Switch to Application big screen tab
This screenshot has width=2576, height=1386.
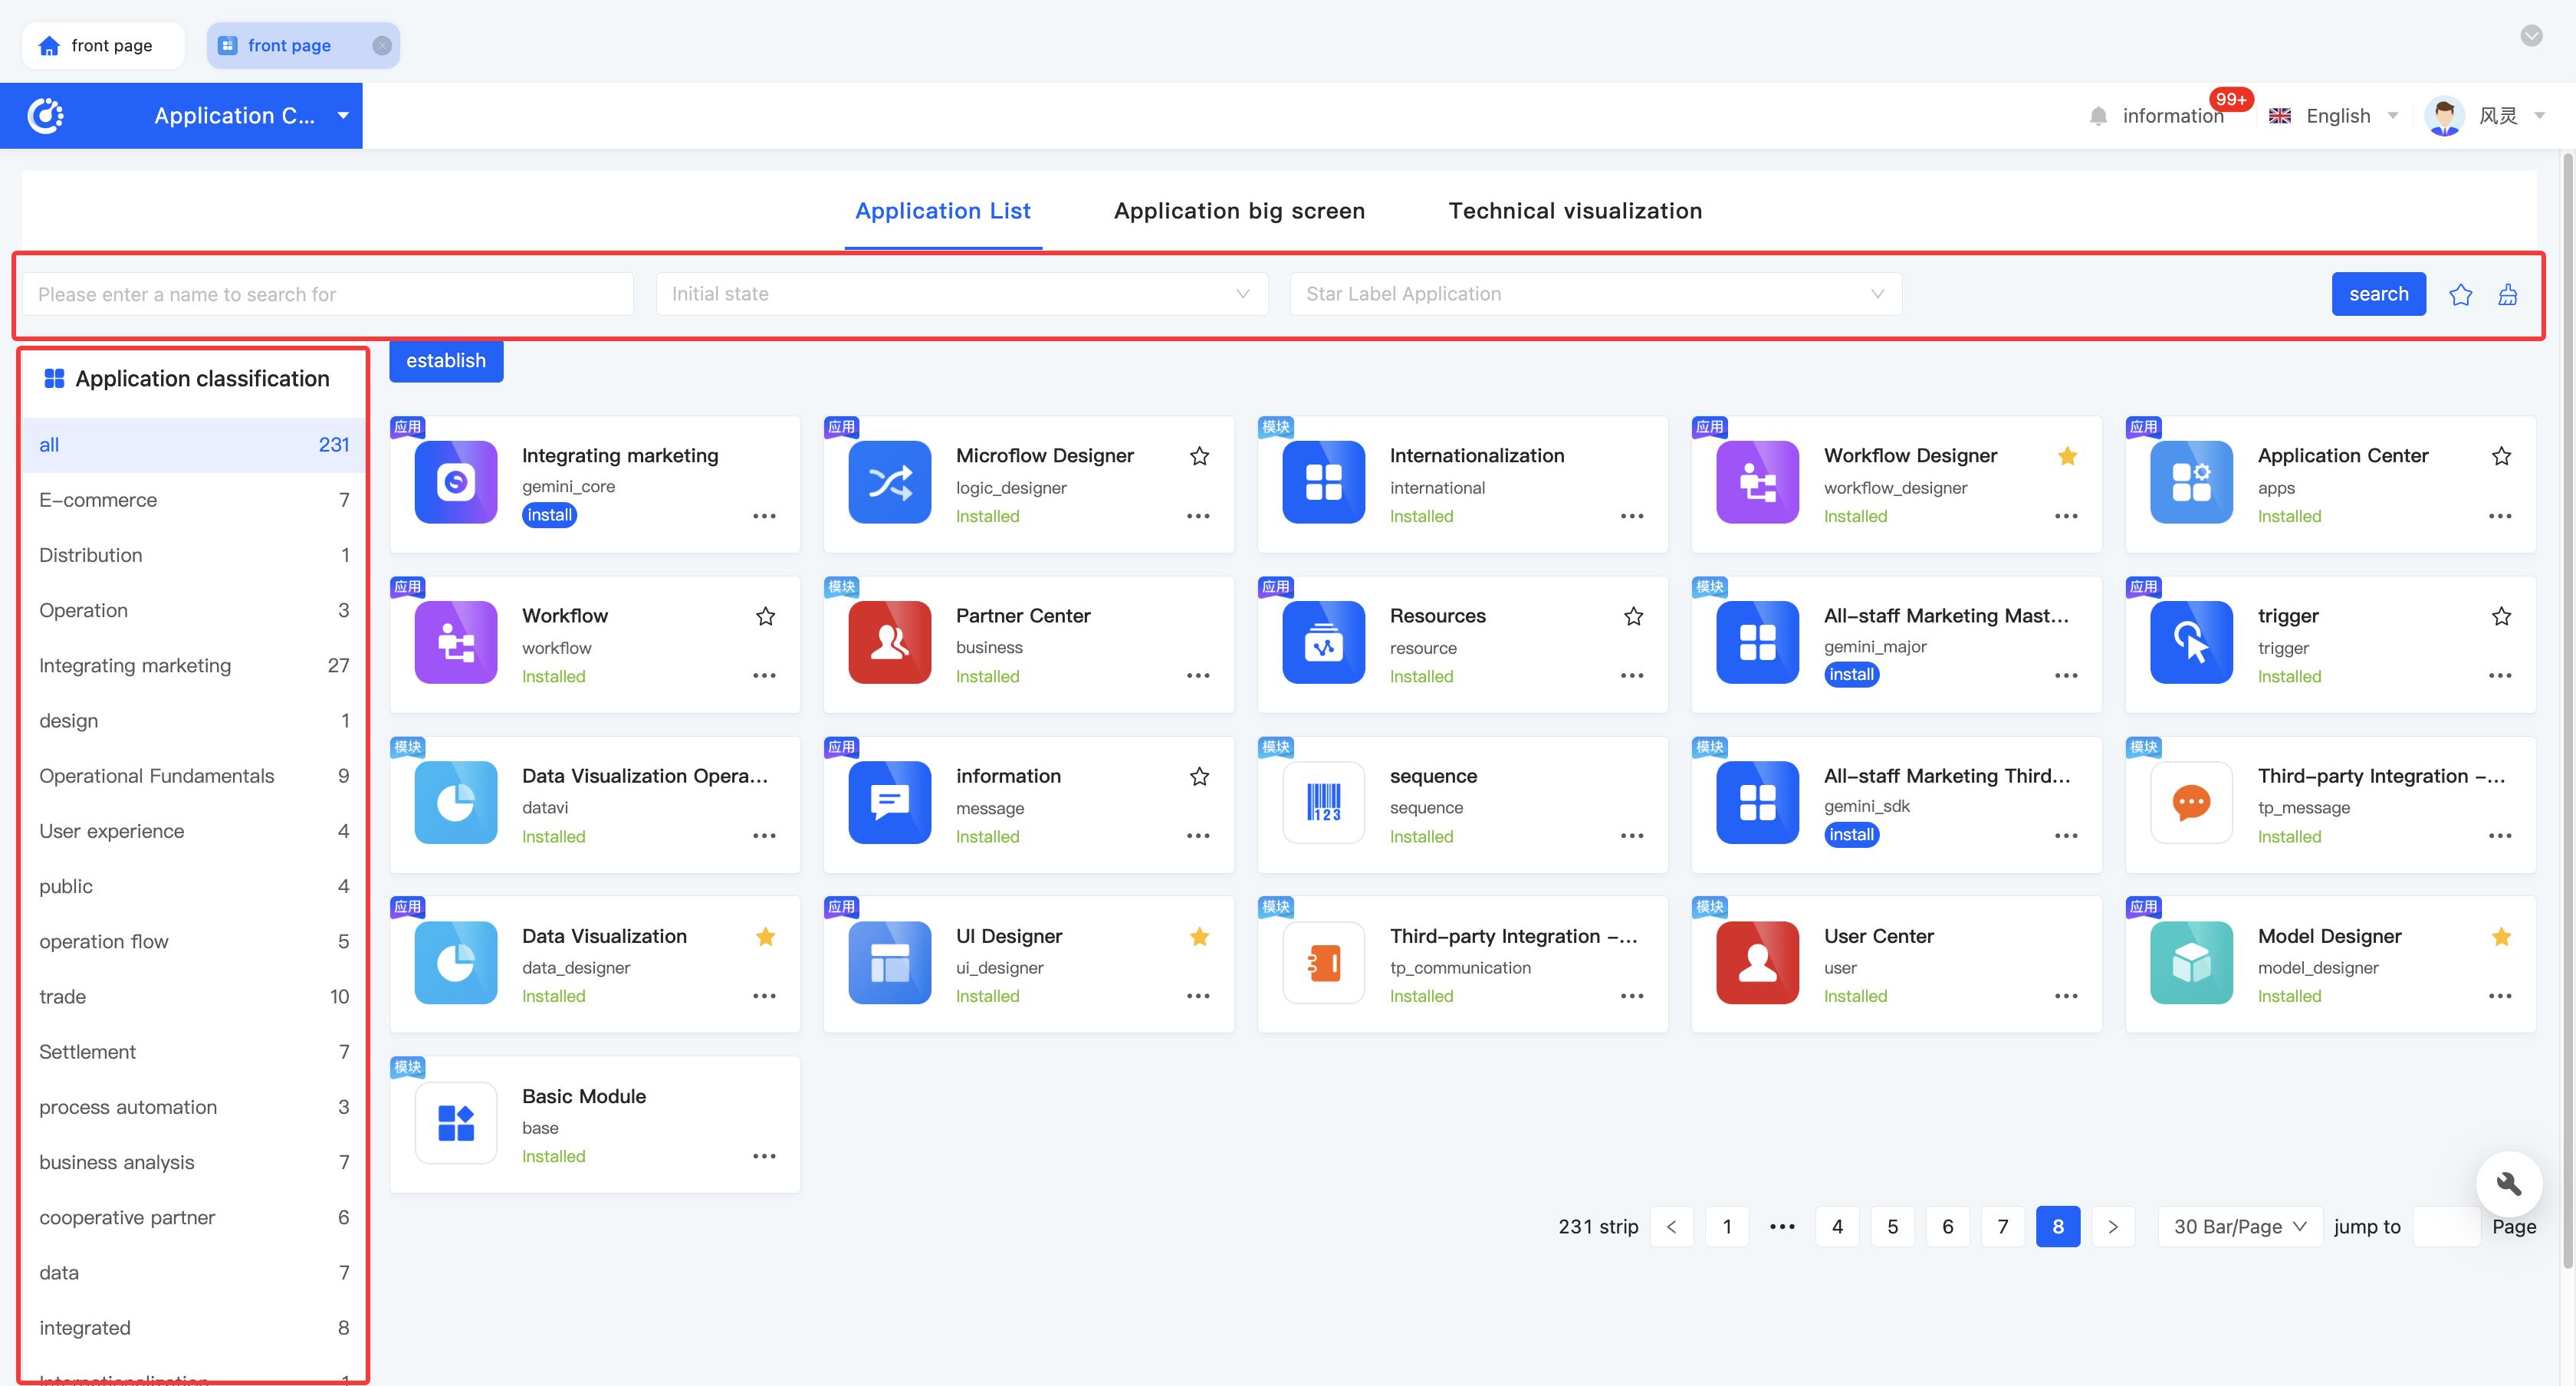pos(1239,211)
